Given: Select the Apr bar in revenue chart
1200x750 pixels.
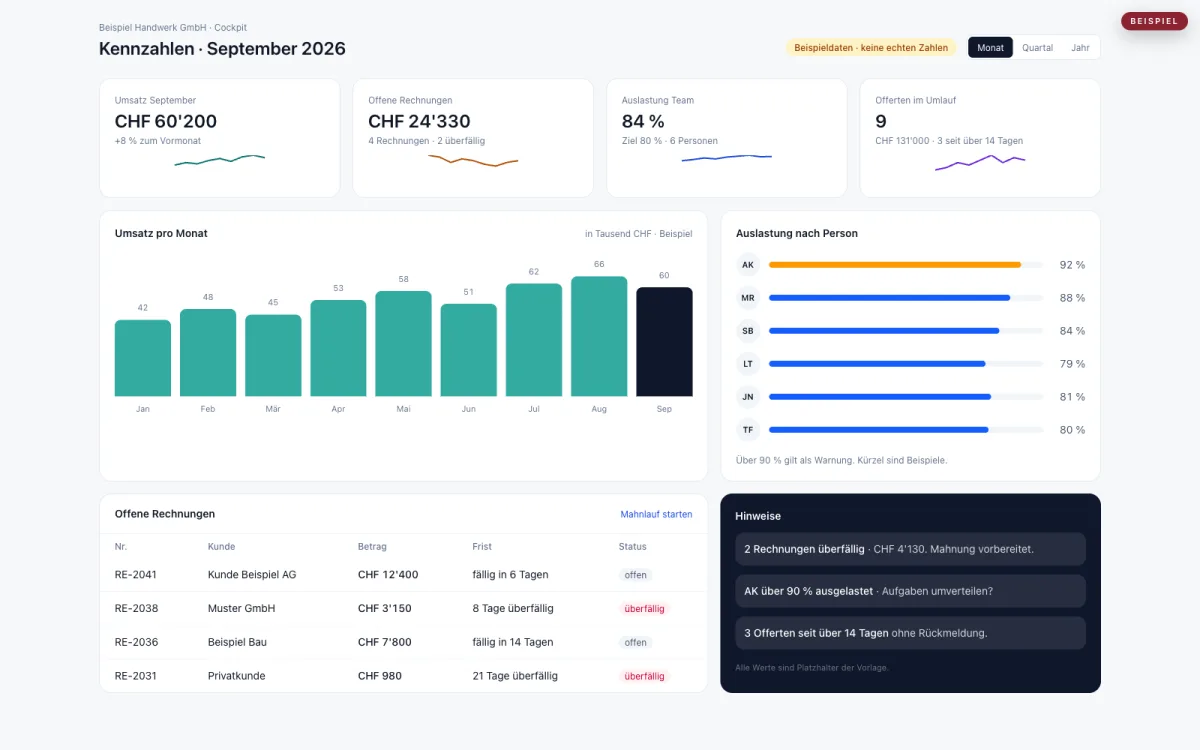Looking at the screenshot, I should tap(338, 348).
